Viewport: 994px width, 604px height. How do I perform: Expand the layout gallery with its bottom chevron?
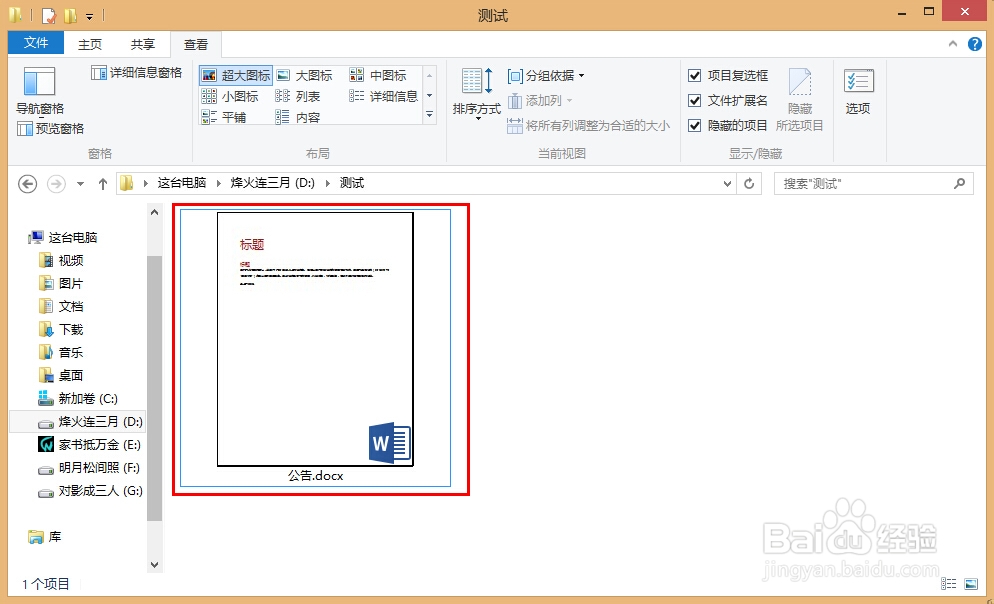429,115
